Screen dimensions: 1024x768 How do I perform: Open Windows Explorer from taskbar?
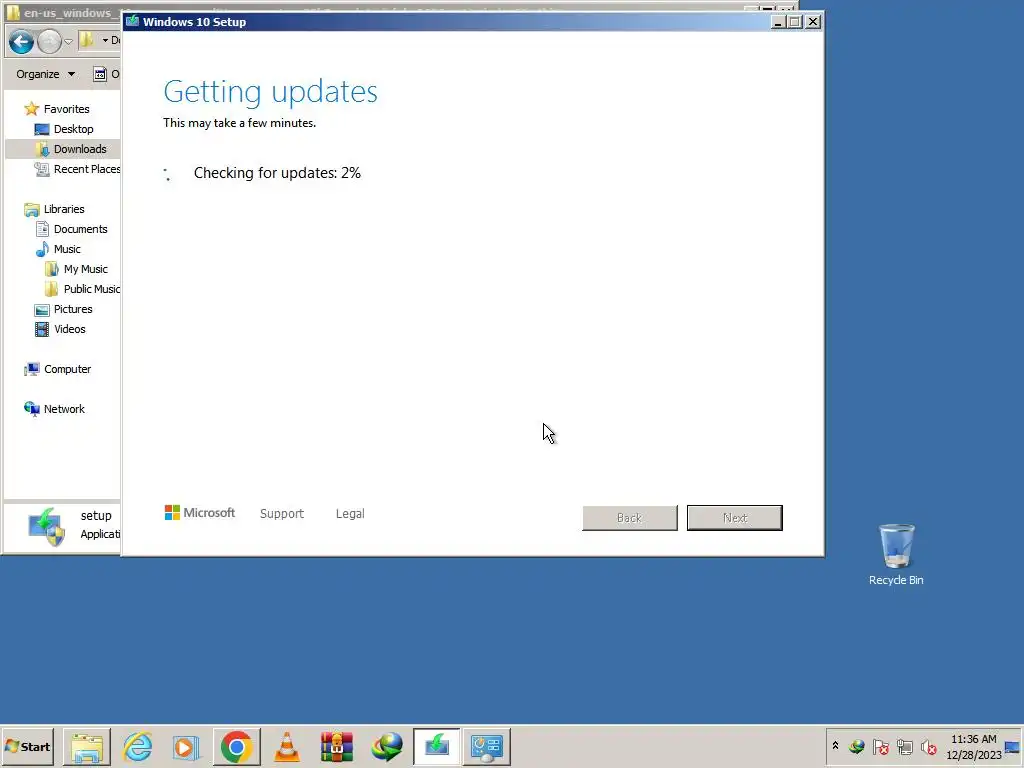87,747
